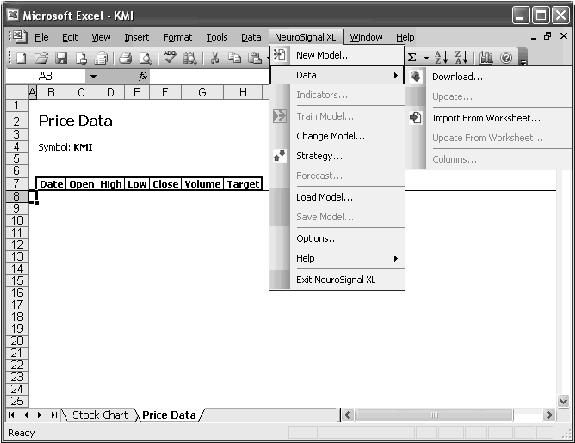The height and width of the screenshot is (443, 575).
Task: Click the horizontal scrollbar thumb
Action: pyautogui.click(x=434, y=415)
